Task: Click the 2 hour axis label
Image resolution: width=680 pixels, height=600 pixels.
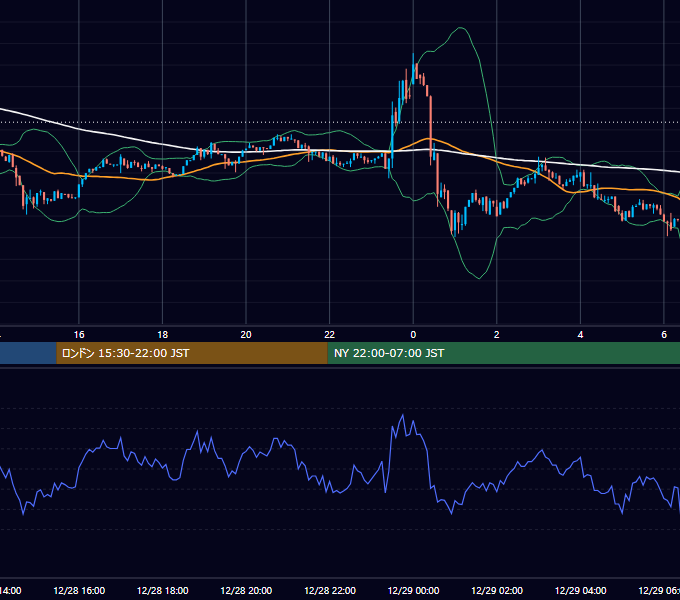Action: (497, 335)
